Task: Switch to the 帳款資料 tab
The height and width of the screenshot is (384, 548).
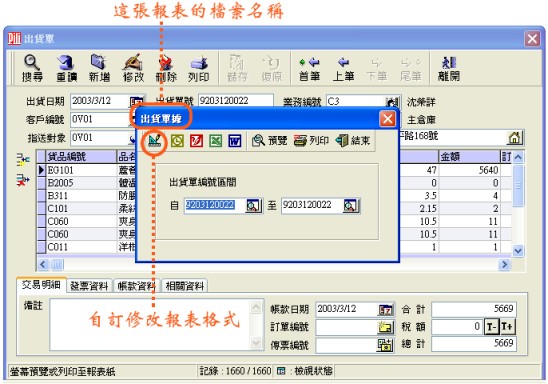Action: click(x=136, y=286)
